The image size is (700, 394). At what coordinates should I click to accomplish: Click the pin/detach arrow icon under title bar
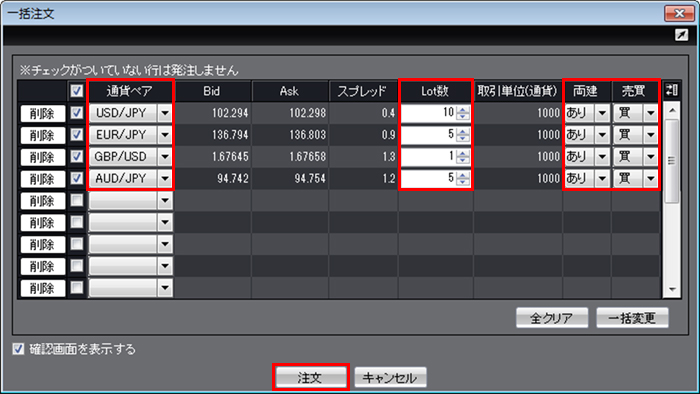coord(681,35)
